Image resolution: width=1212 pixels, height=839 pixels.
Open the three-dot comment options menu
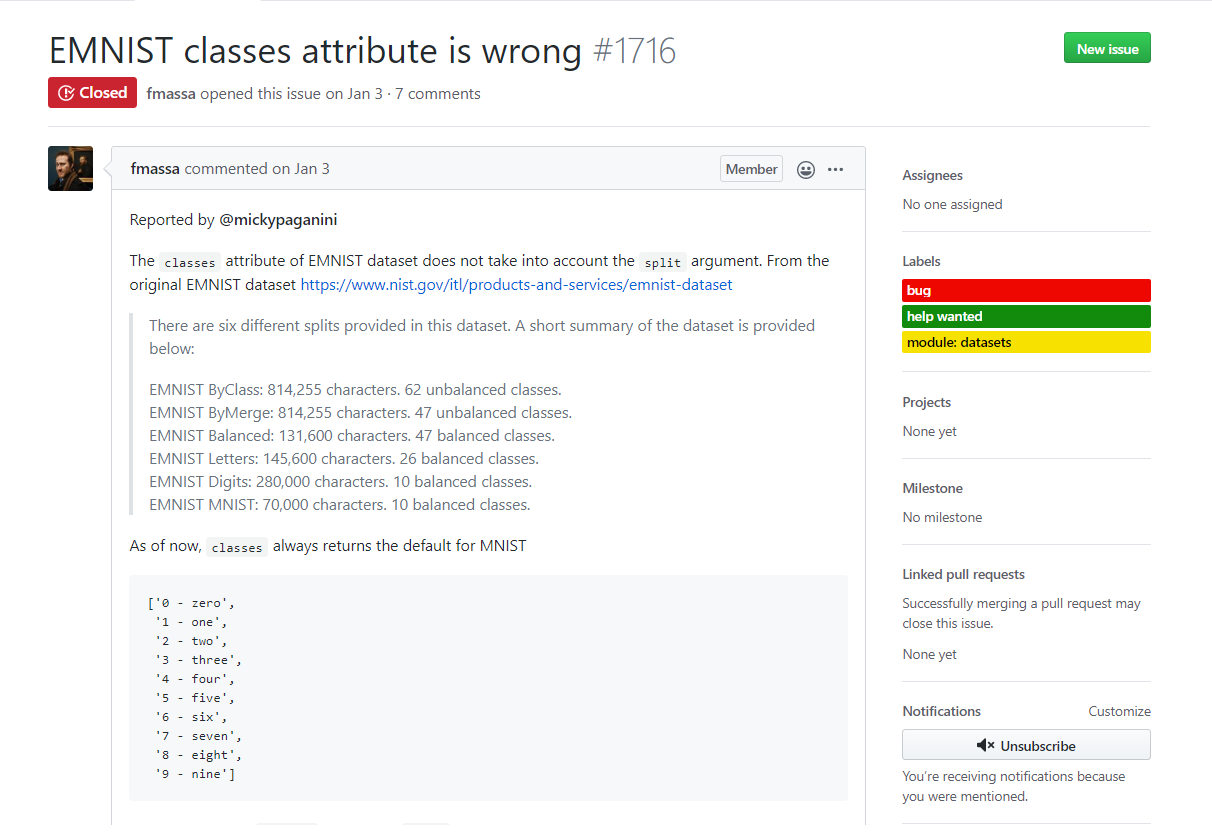click(835, 169)
